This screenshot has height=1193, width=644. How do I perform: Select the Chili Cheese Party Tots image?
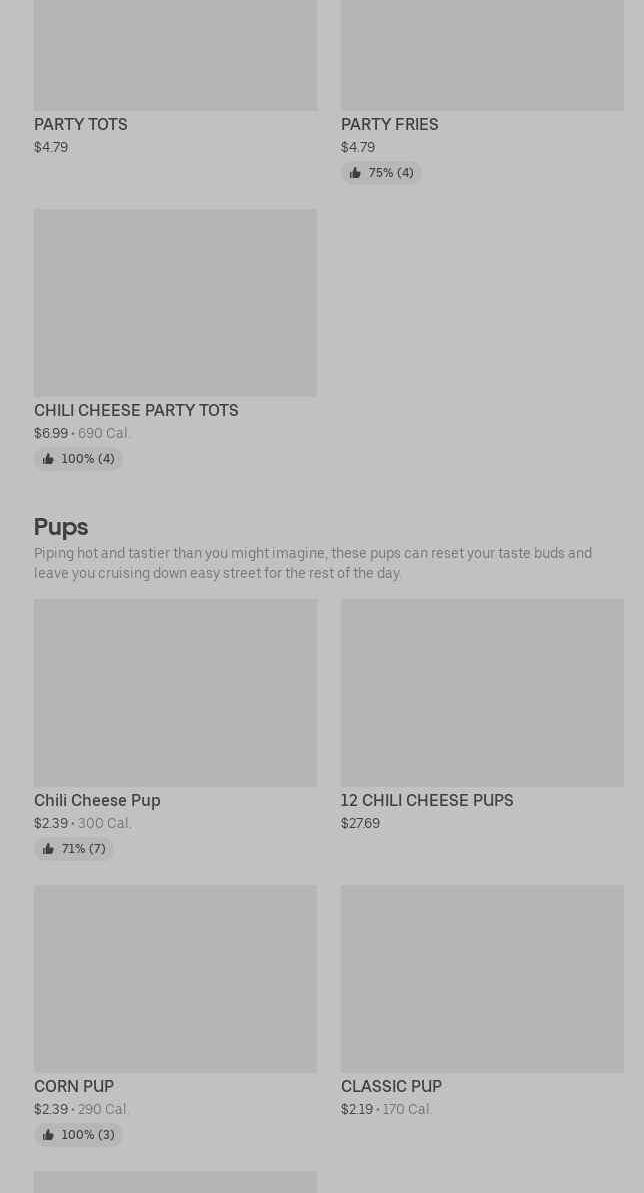(x=175, y=302)
